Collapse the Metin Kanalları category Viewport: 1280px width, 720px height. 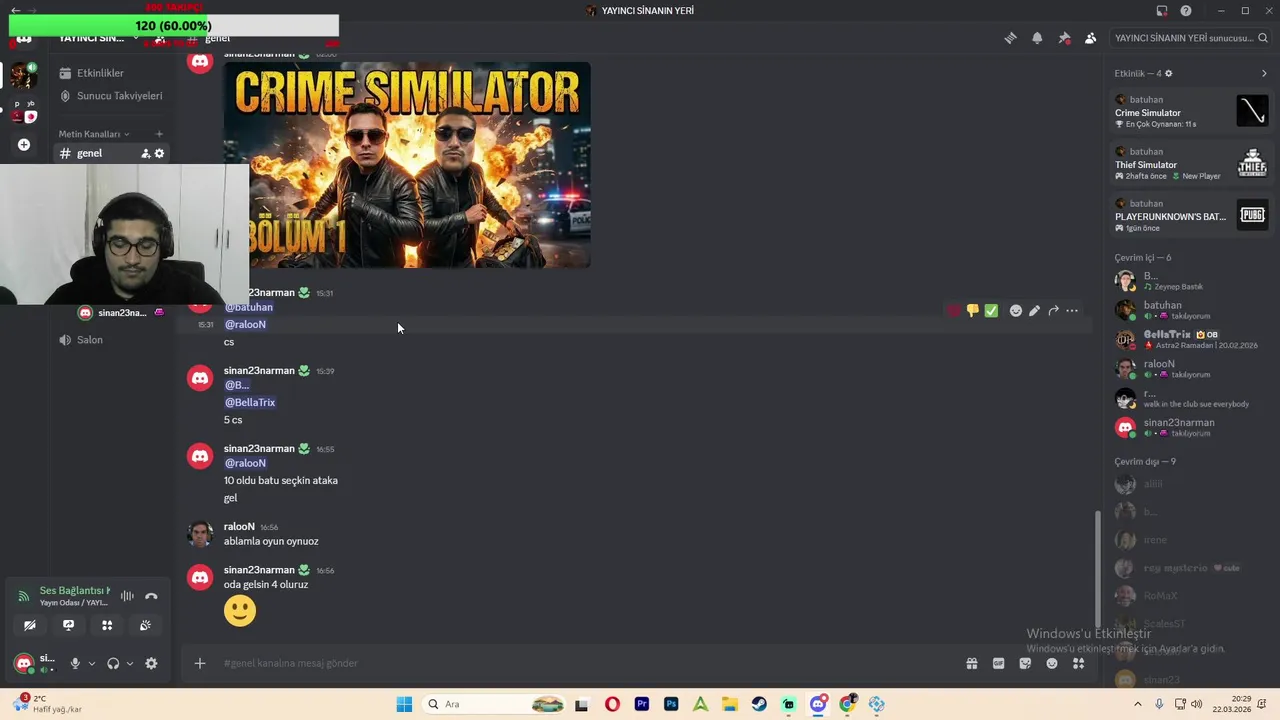(x=94, y=134)
